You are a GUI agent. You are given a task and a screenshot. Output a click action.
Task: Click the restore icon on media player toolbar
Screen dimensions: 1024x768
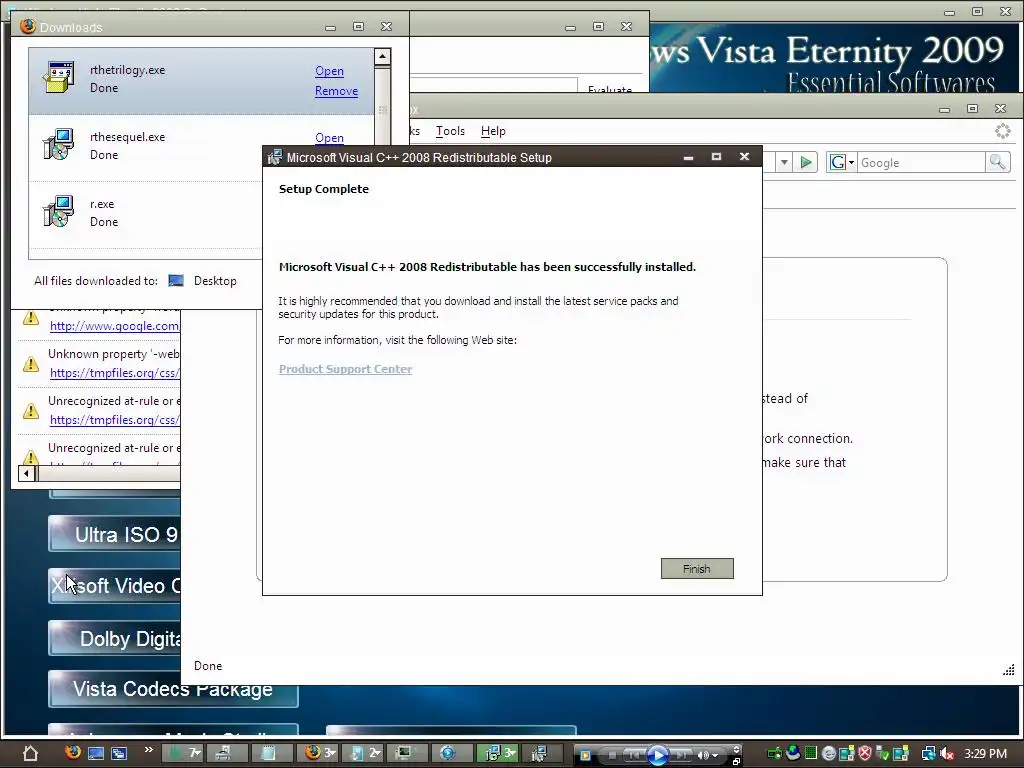click(736, 761)
